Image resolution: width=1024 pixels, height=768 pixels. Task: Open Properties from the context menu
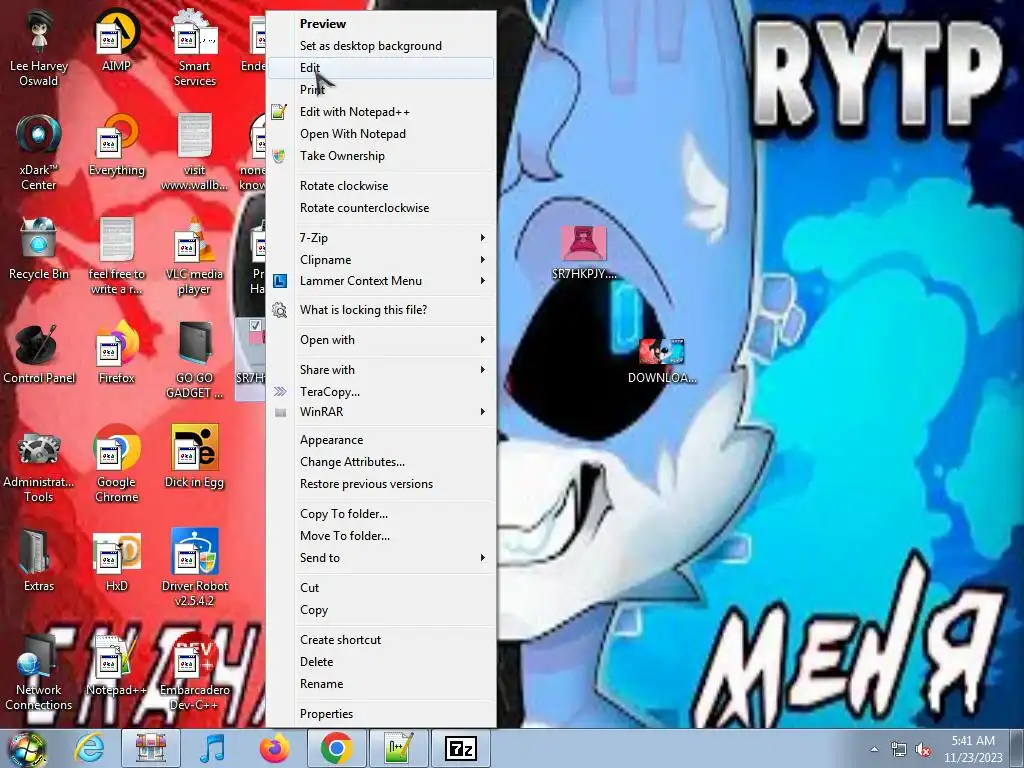click(381, 714)
